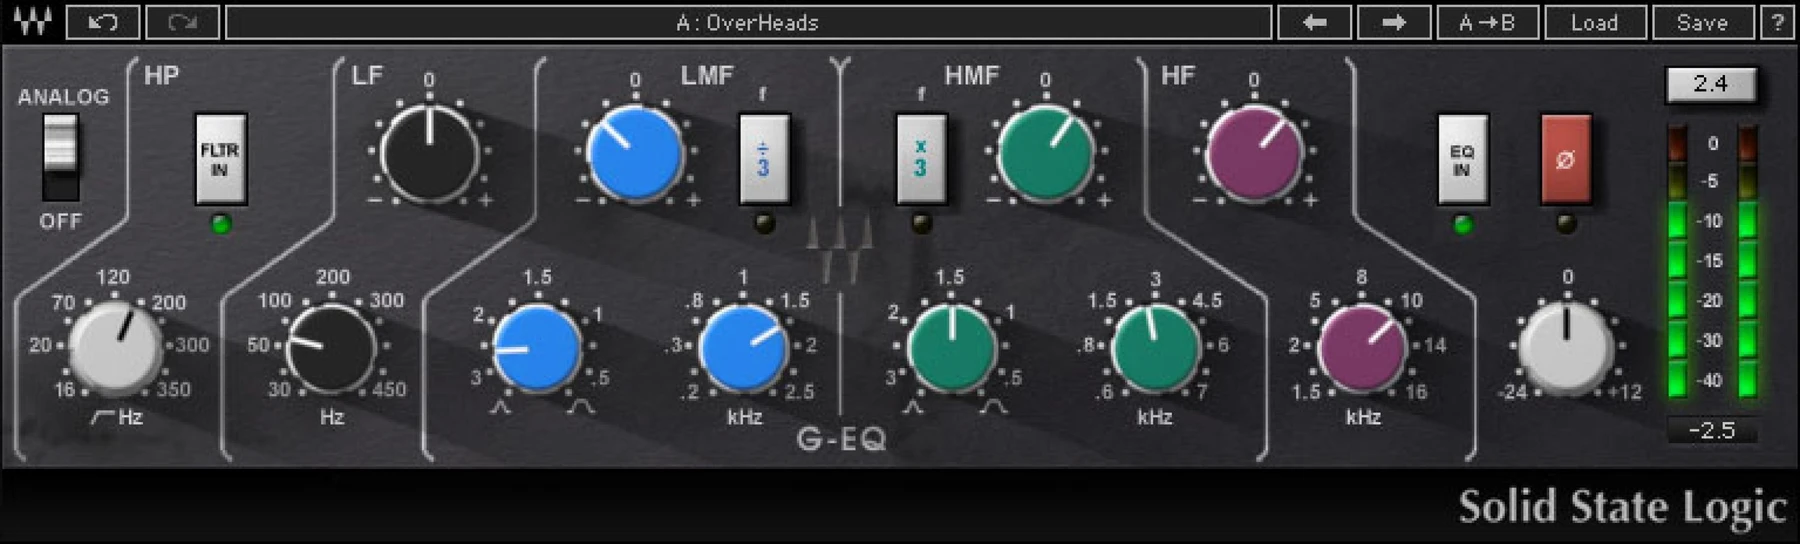Click the green HMF gain knob
The height and width of the screenshot is (544, 1800).
(x=1046, y=152)
